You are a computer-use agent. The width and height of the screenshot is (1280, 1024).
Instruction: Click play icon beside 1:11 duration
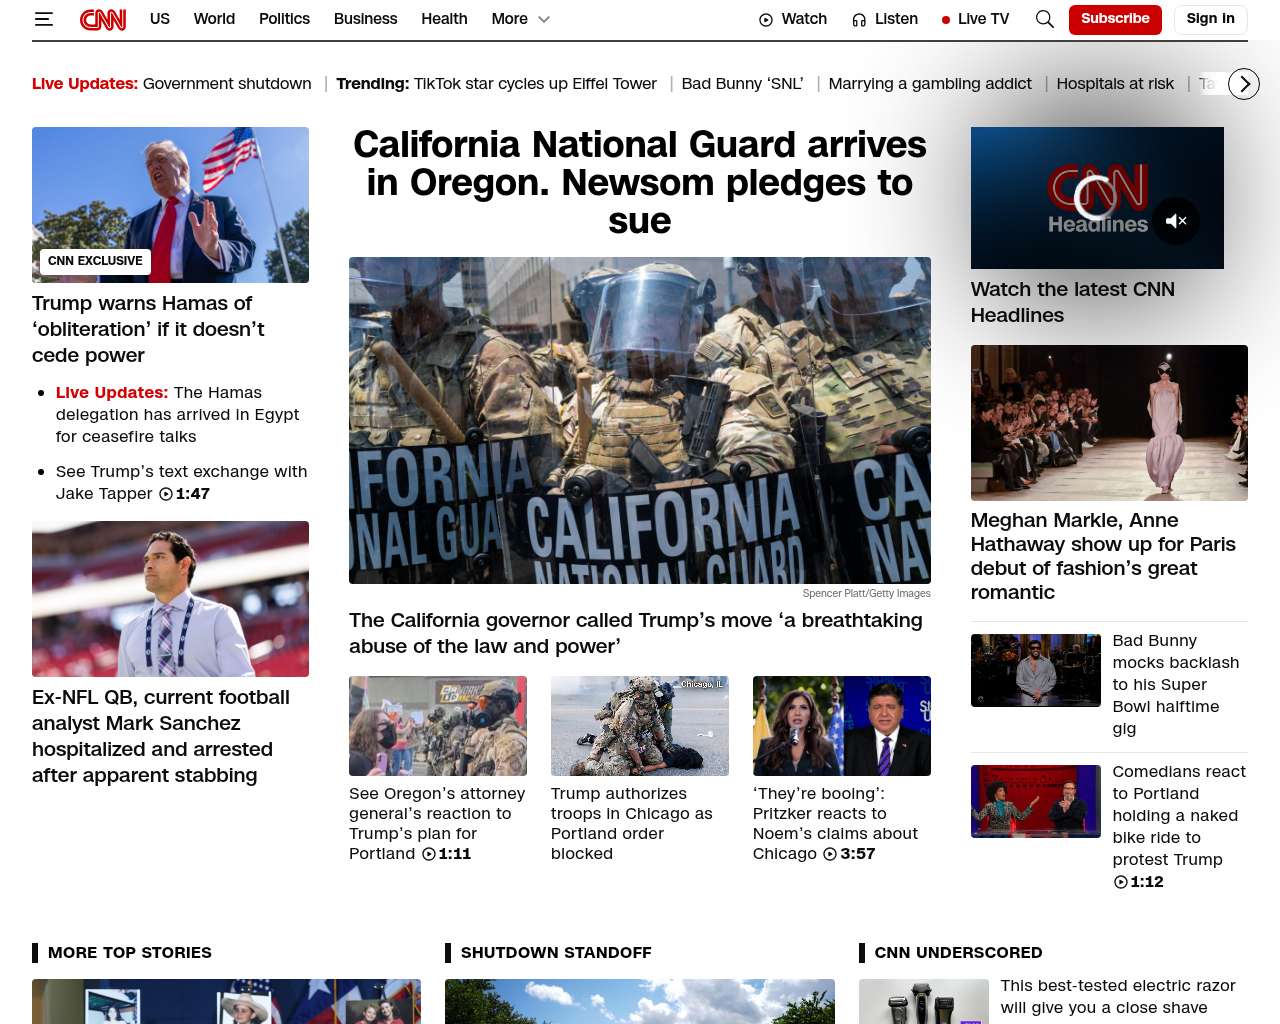(429, 854)
